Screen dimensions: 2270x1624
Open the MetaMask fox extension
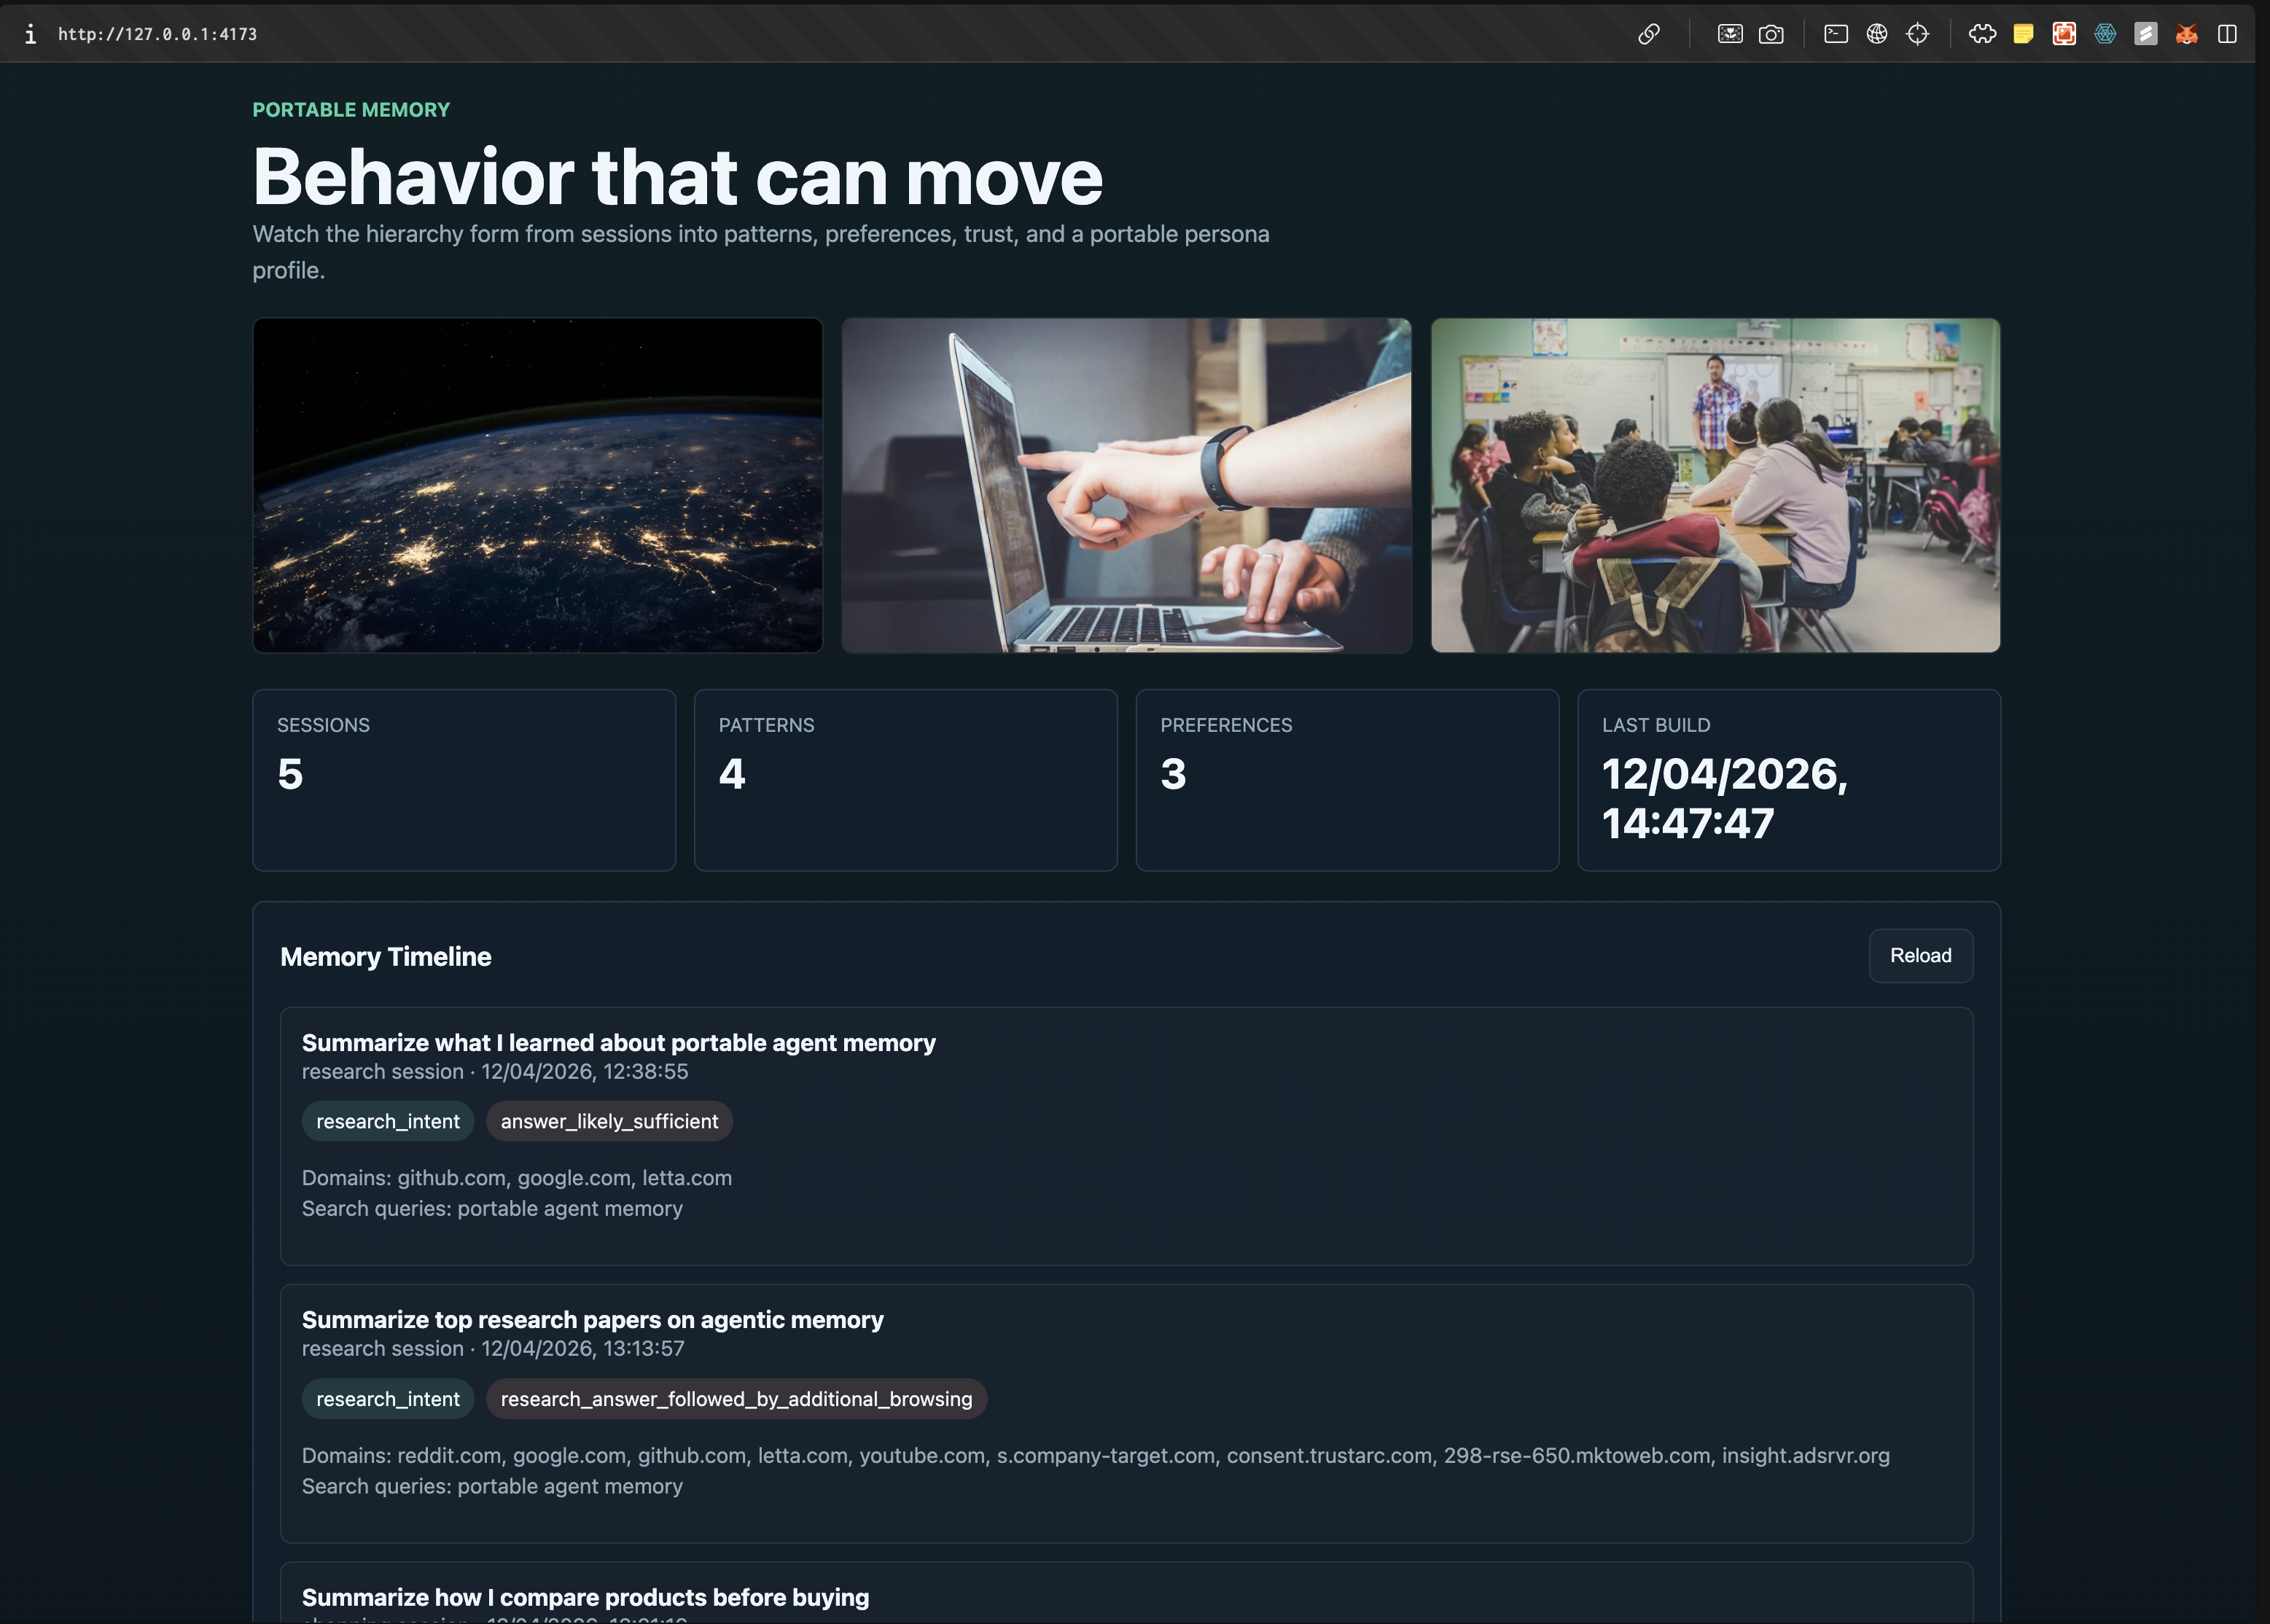coord(2186,34)
